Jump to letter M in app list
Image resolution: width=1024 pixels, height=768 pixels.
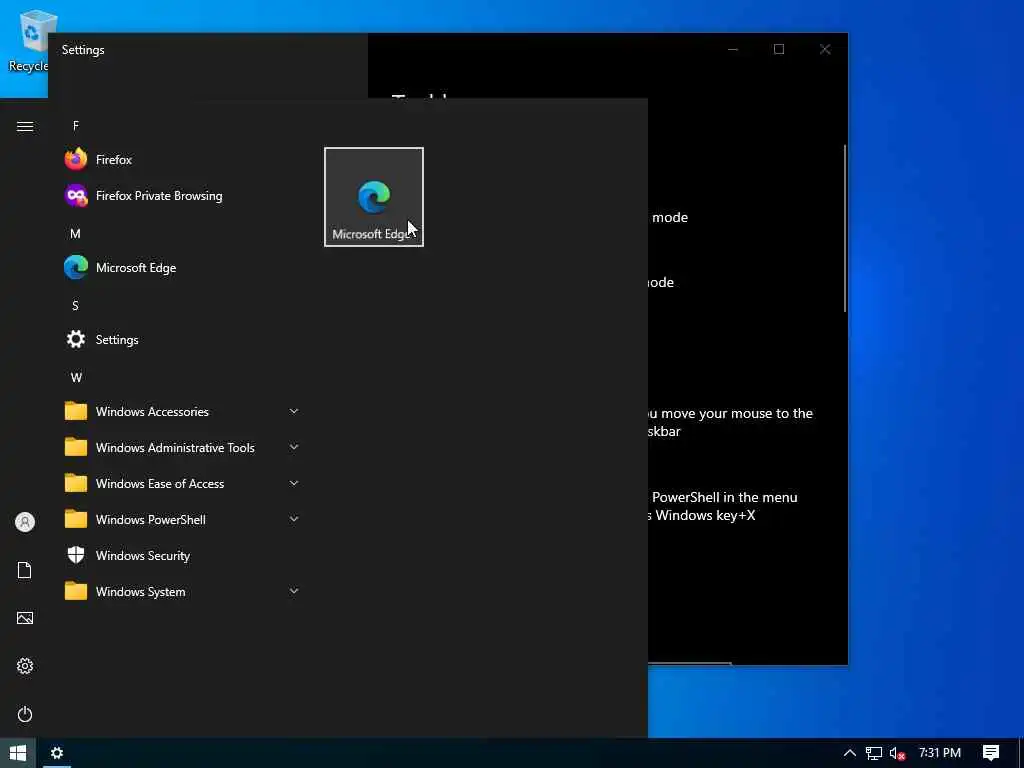pos(76,234)
